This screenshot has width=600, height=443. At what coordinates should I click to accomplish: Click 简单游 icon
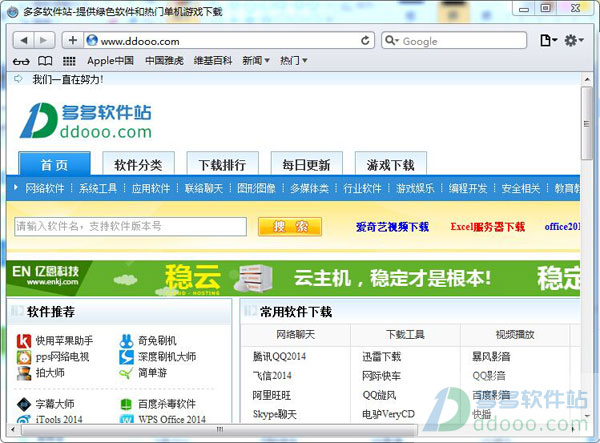click(126, 373)
